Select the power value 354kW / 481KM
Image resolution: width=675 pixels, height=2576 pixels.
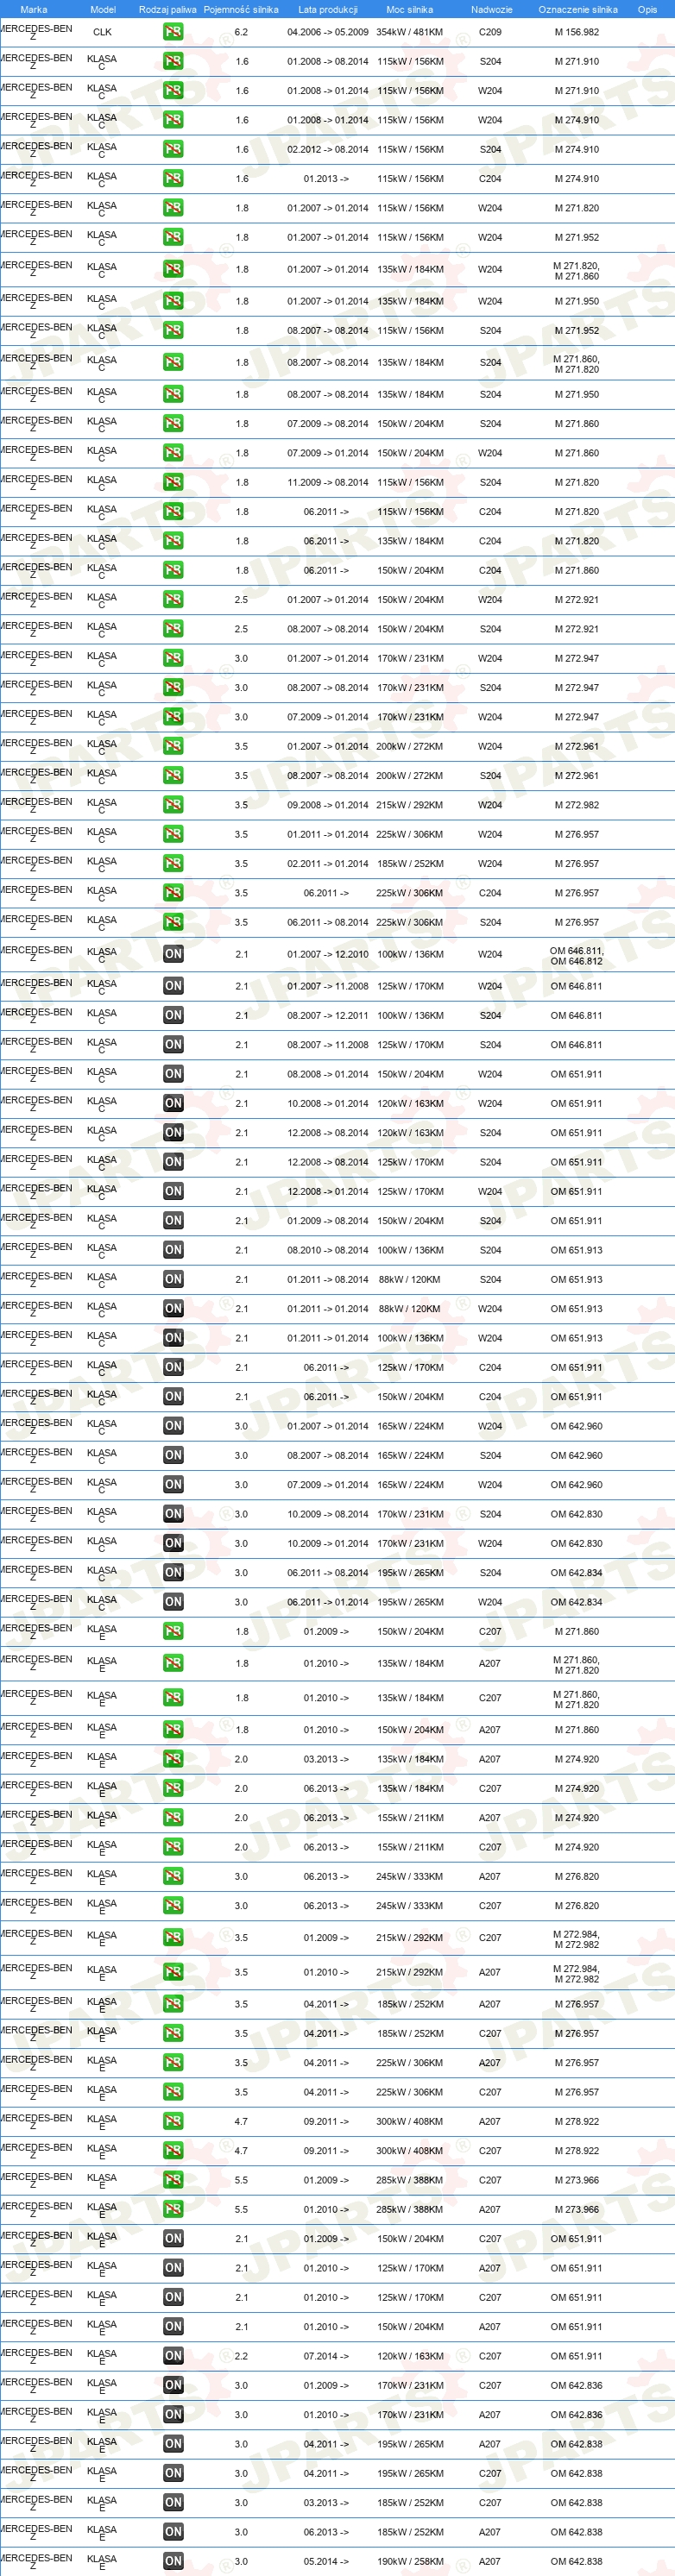point(410,32)
